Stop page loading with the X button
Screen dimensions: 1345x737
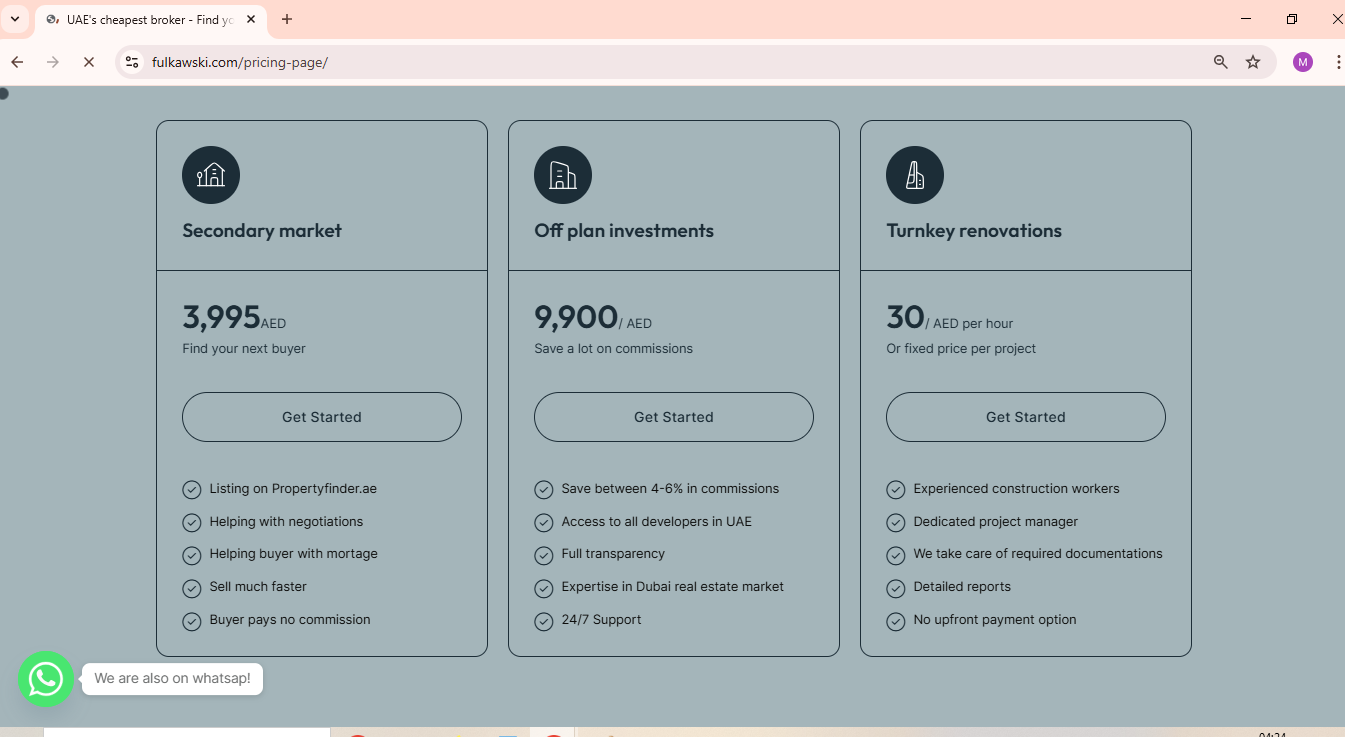(x=88, y=62)
